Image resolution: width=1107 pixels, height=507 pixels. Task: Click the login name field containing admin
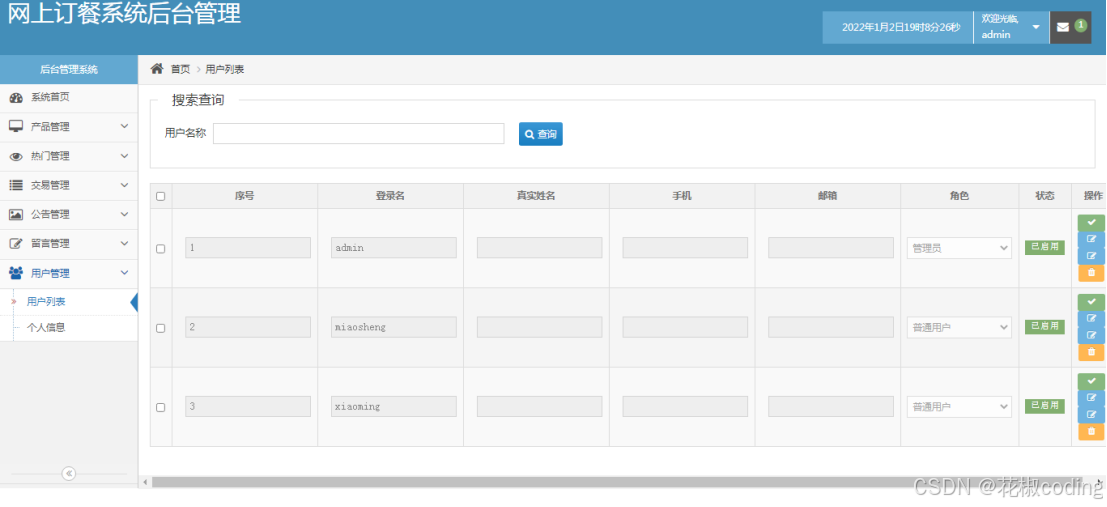[x=394, y=248]
